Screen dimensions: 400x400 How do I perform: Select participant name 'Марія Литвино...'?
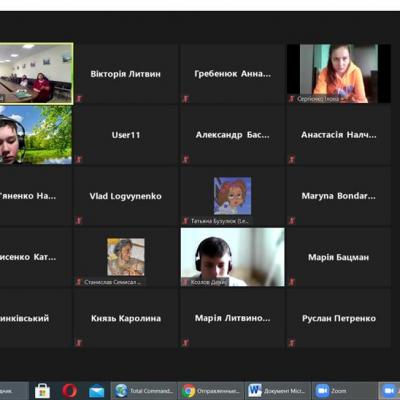233,318
